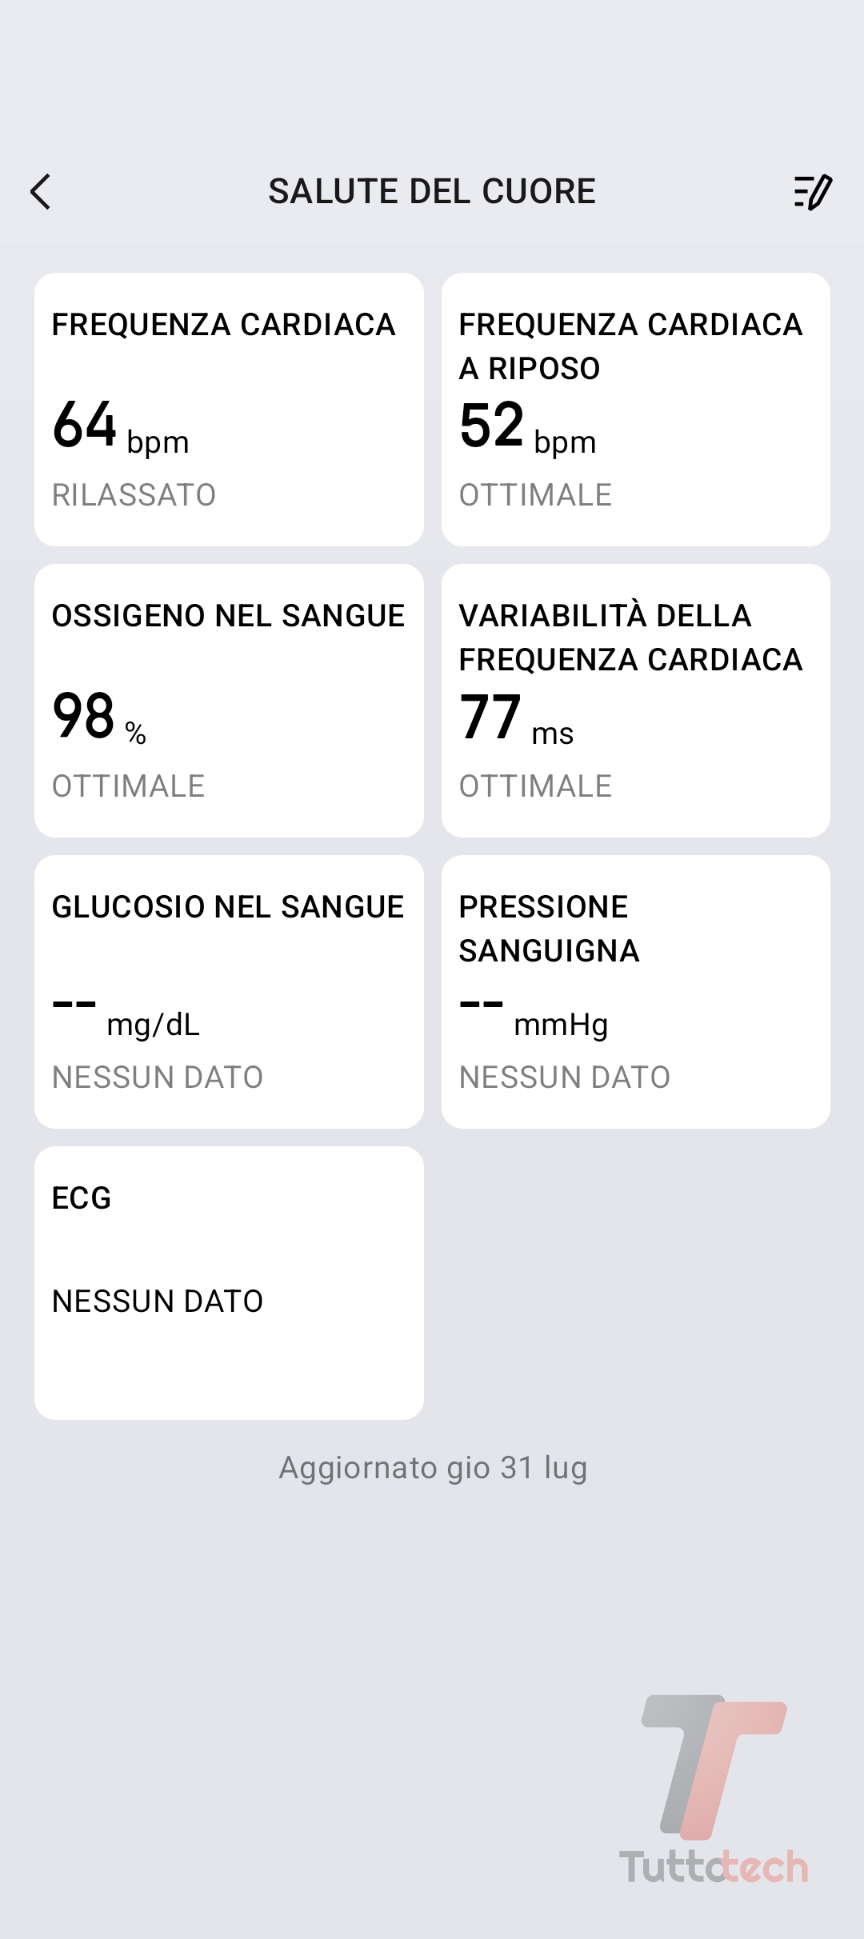864x1939 pixels.
Task: Open the edit list icon in header
Action: pyautogui.click(x=812, y=191)
